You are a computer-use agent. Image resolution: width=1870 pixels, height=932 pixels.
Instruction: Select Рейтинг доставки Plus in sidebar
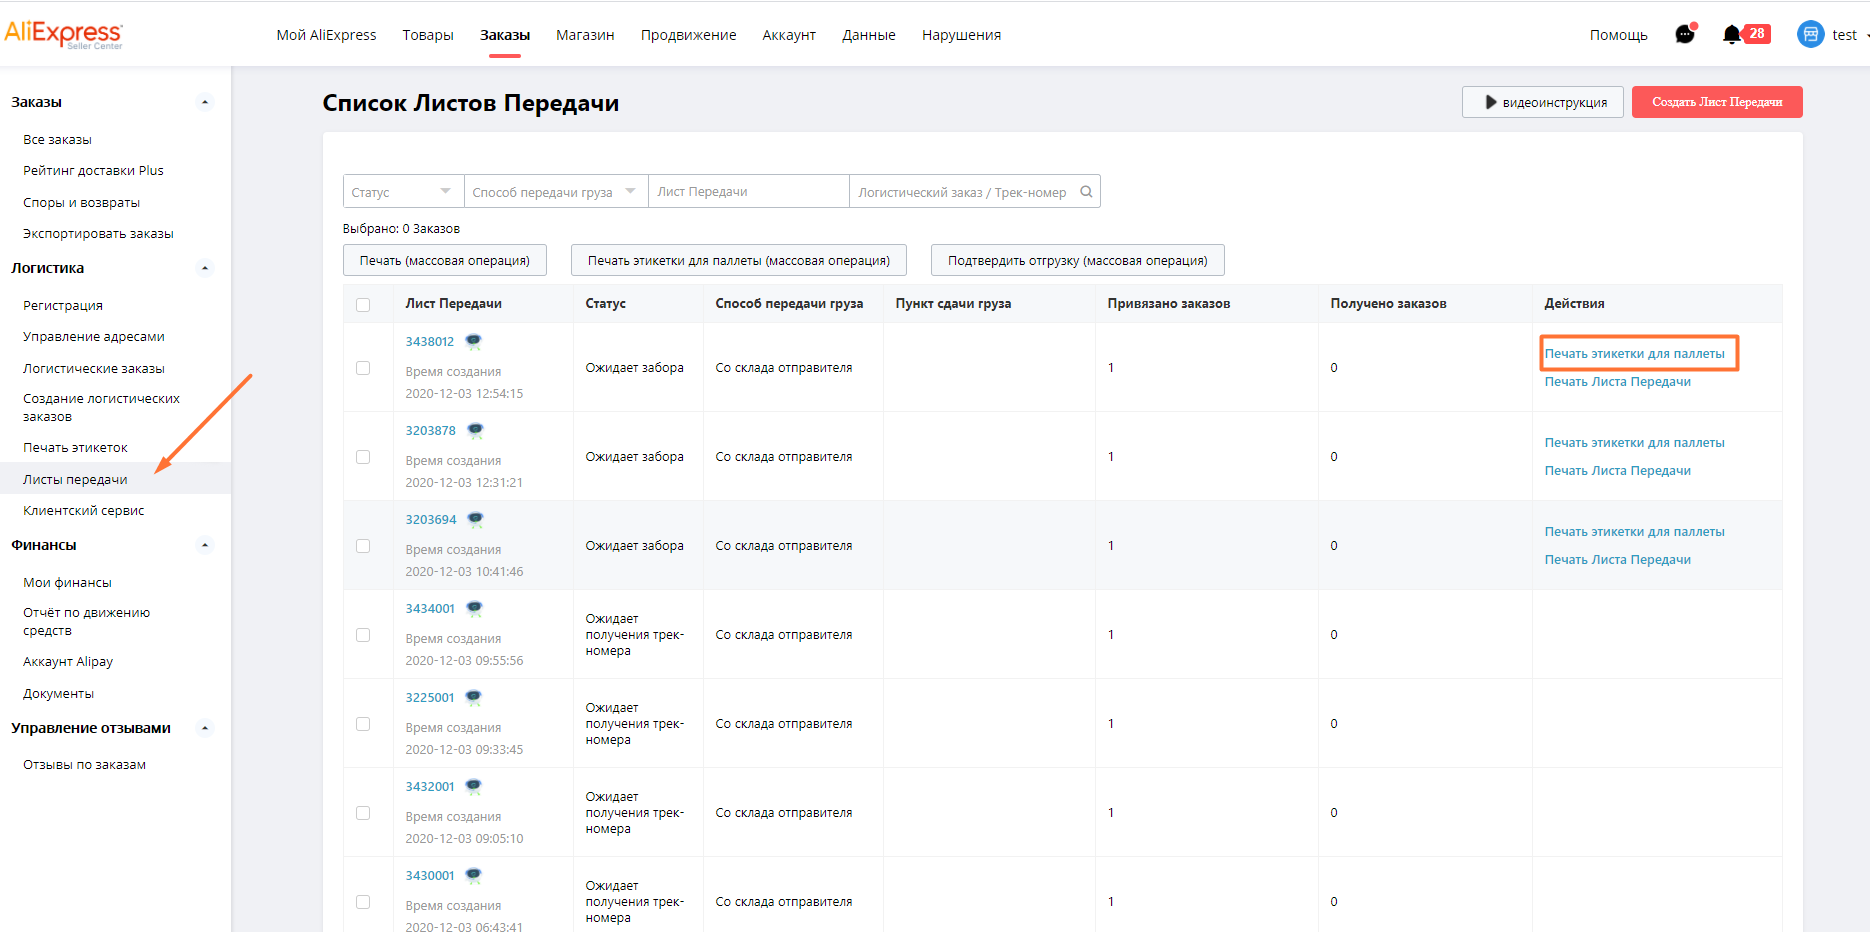[x=93, y=170]
